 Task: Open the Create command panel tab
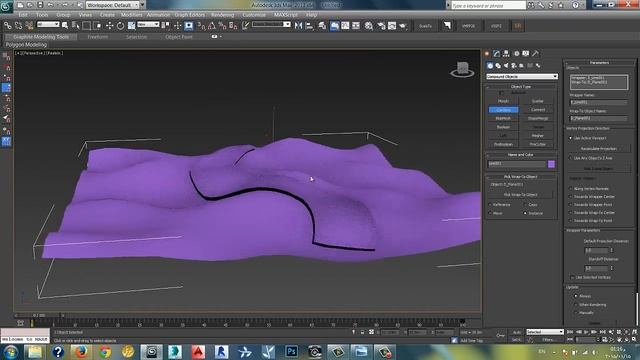[487, 53]
